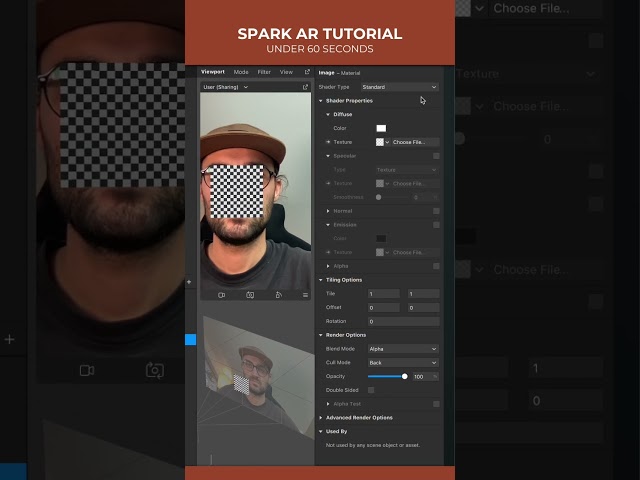Open the Blend Mode Alpha dropdown
640x480 pixels.
click(x=403, y=349)
